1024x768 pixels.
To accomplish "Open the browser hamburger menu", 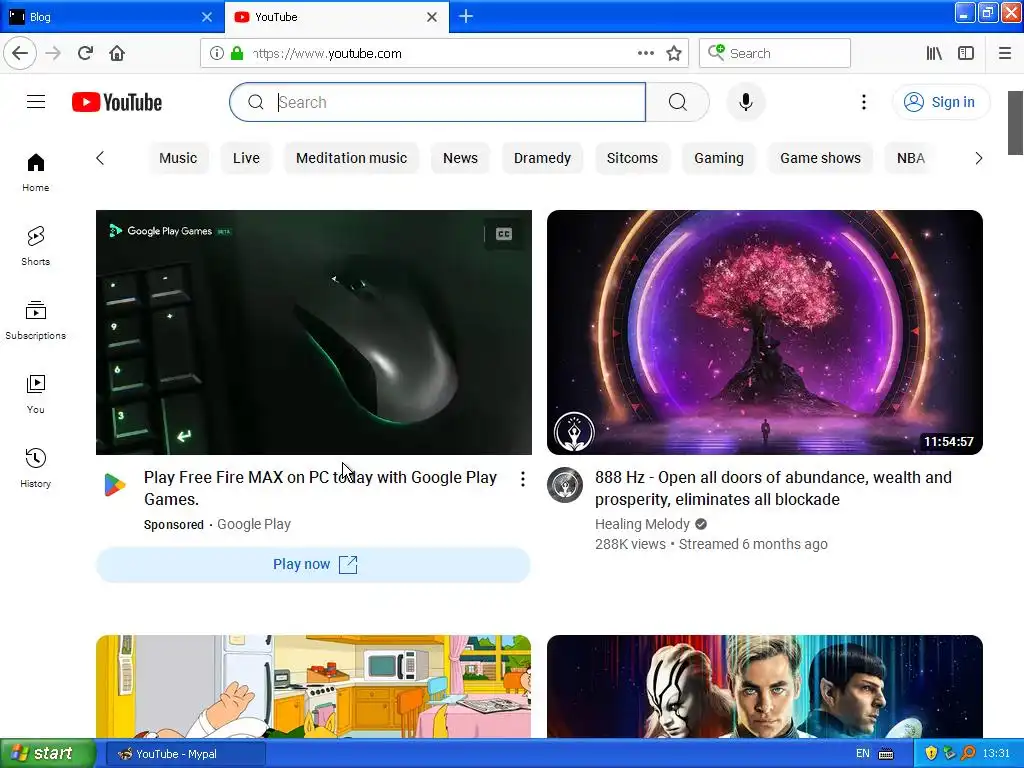I will [x=1005, y=54].
